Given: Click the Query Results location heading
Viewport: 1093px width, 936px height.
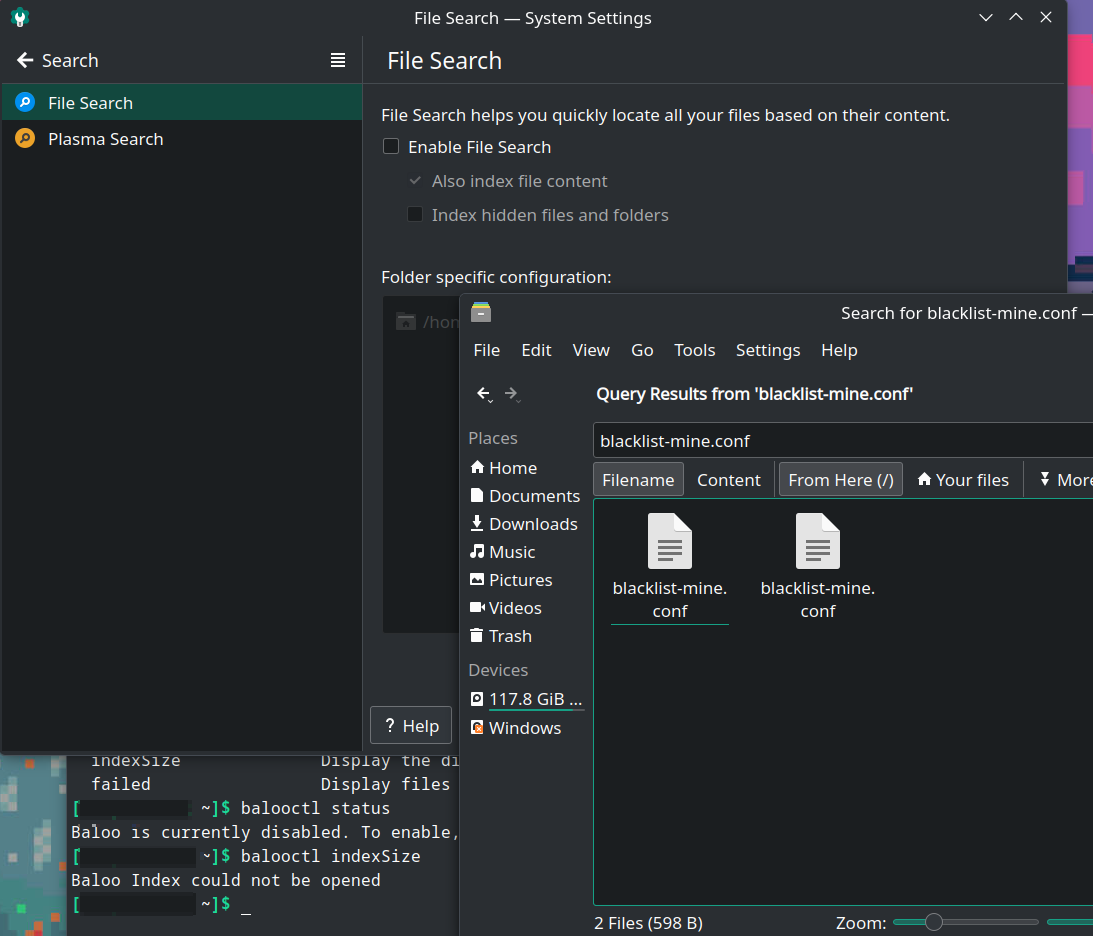Looking at the screenshot, I should pos(754,394).
